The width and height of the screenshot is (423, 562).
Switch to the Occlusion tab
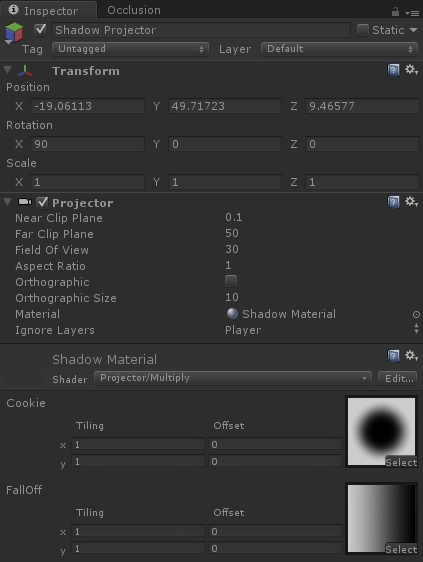click(x=134, y=10)
